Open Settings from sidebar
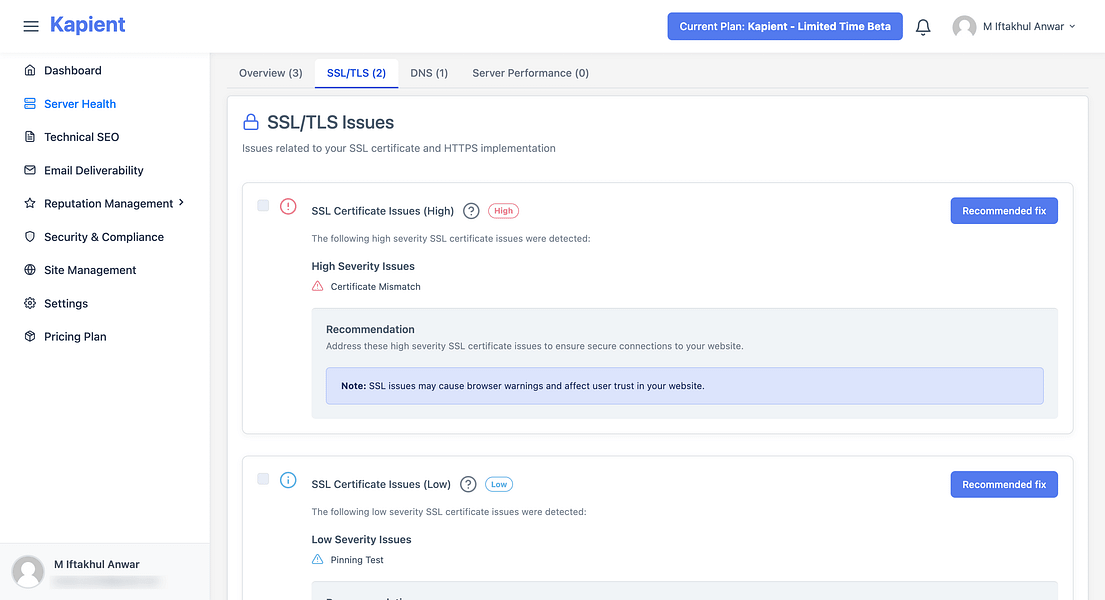 [x=66, y=303]
